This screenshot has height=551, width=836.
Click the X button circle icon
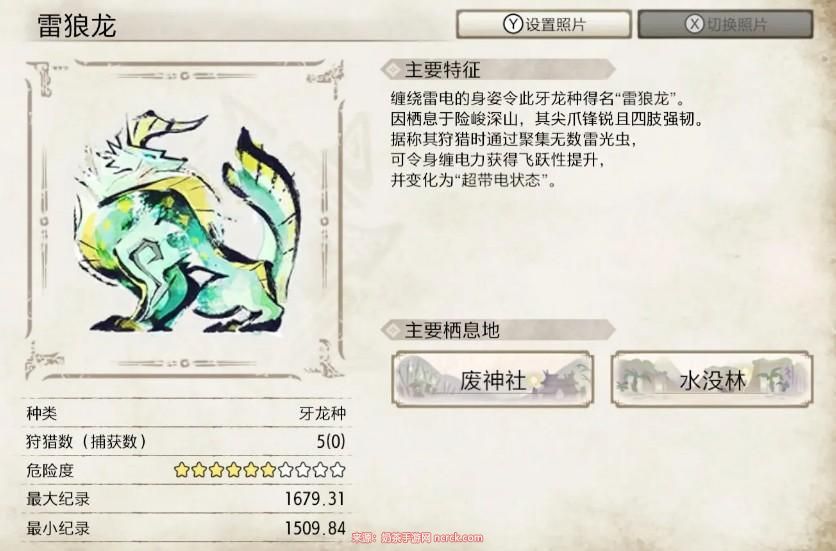coord(694,24)
